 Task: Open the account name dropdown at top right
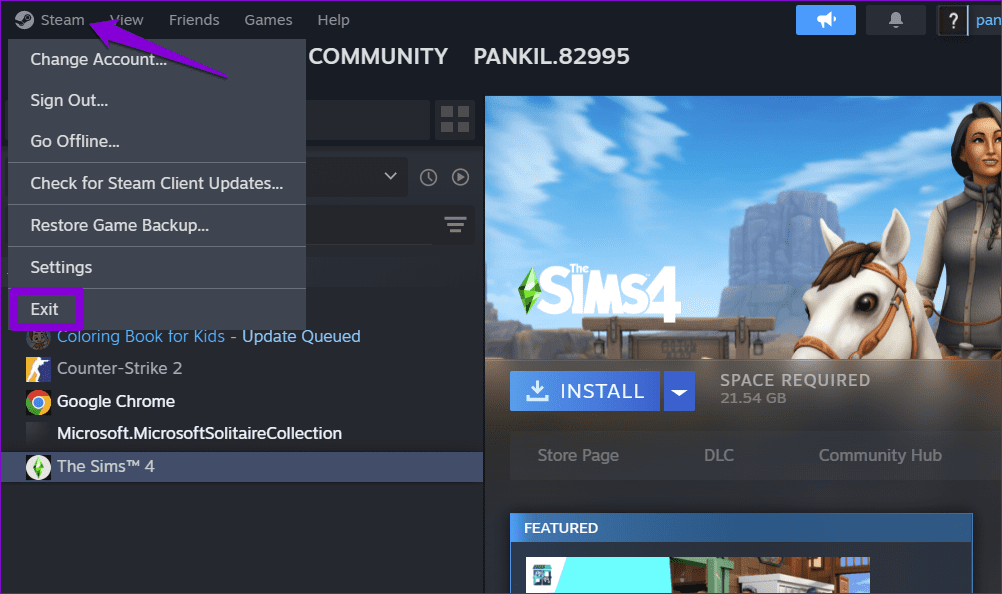tap(987, 20)
